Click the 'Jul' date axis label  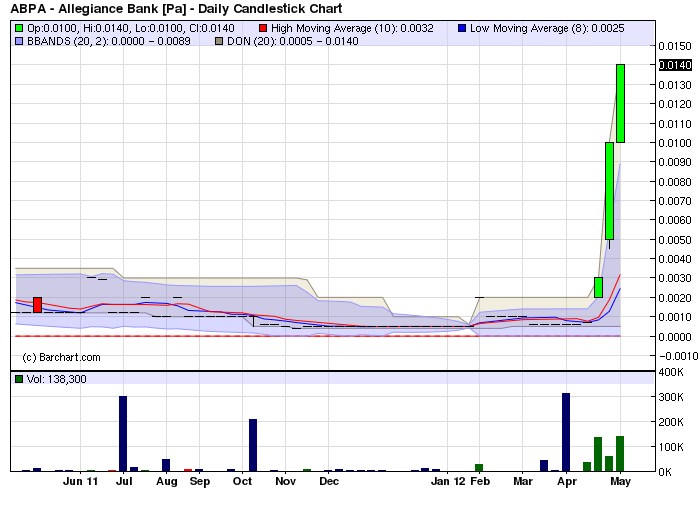124,482
